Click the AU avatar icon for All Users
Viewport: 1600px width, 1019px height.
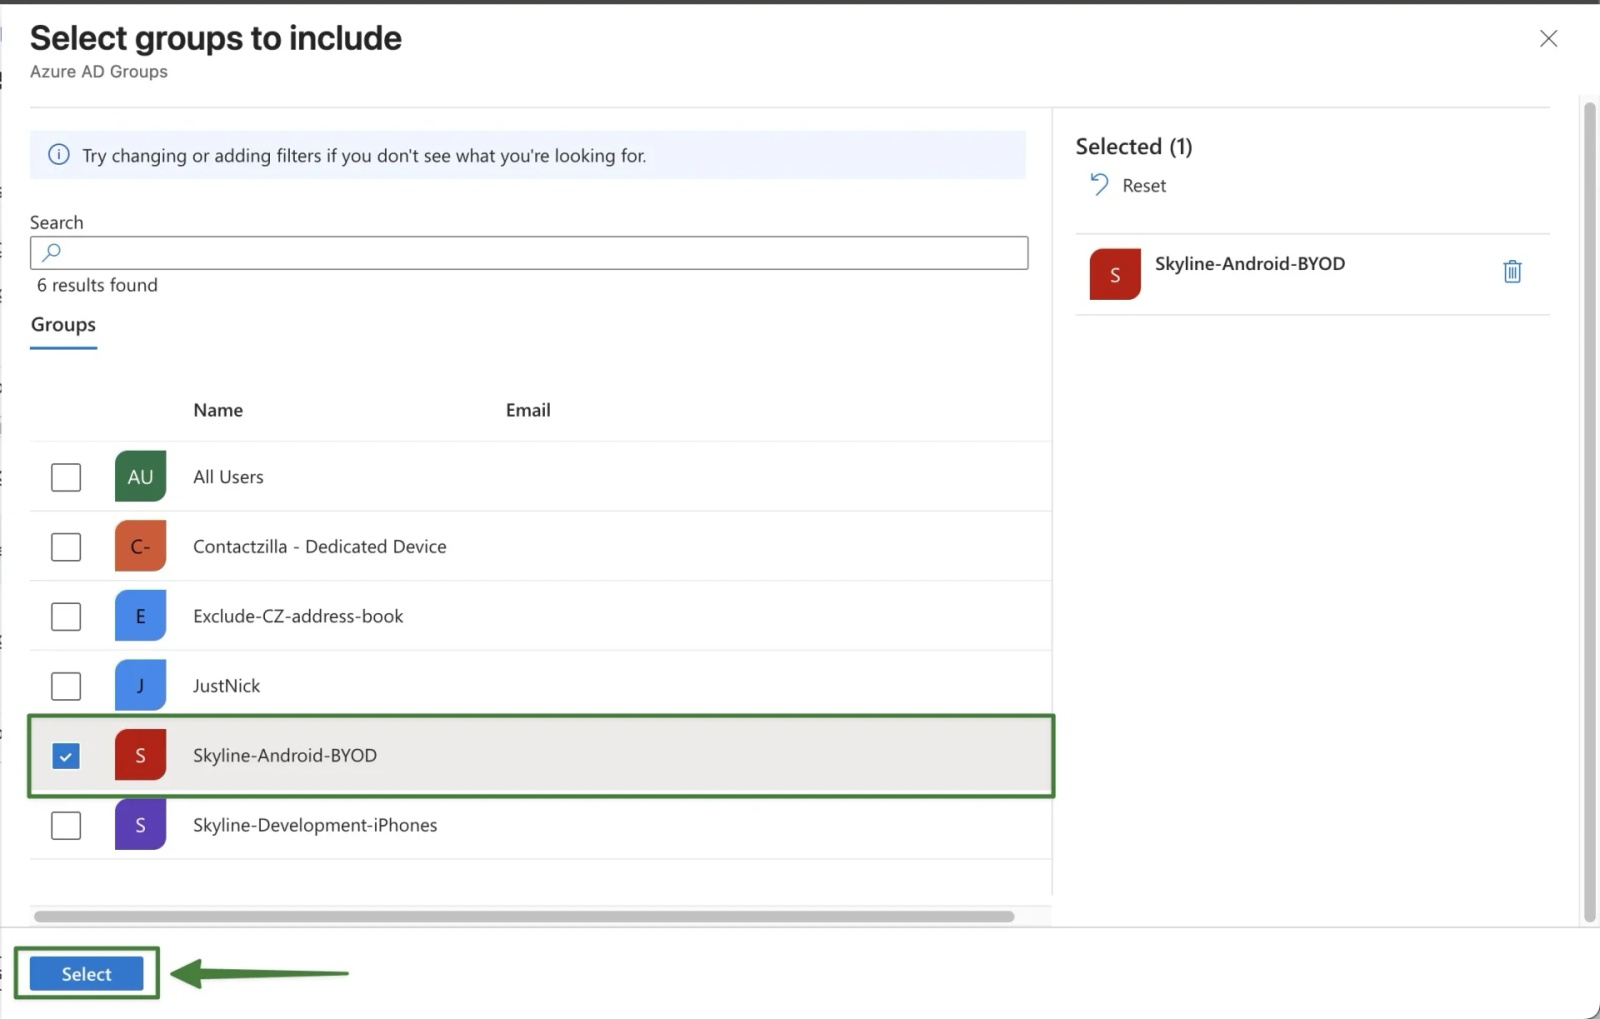point(140,476)
